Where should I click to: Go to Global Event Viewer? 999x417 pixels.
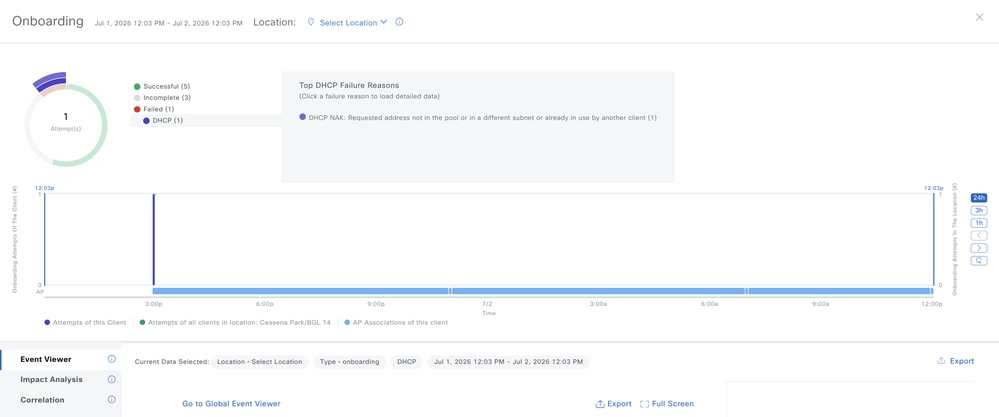pos(231,404)
